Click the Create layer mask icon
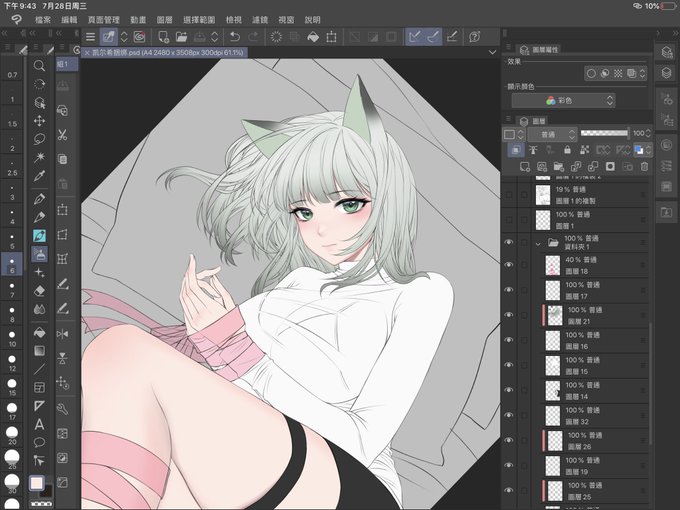The height and width of the screenshot is (510, 680). [610, 167]
